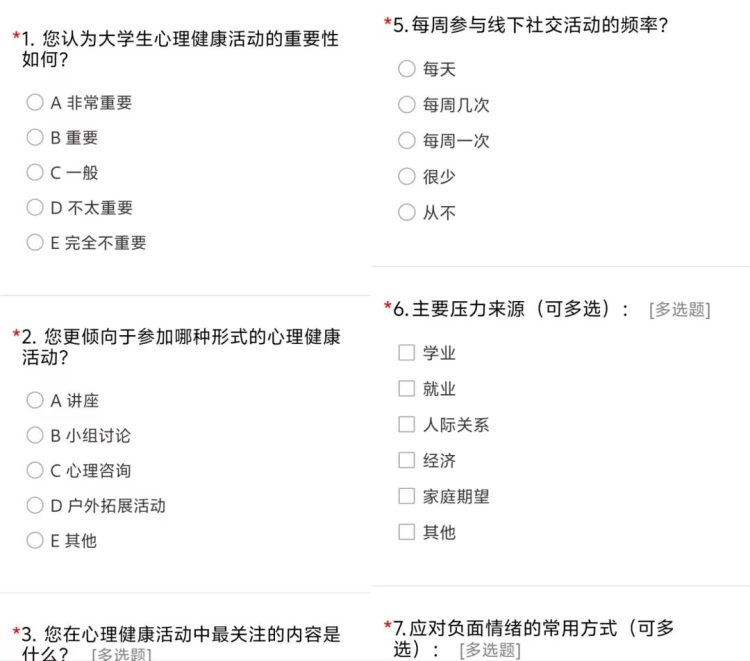Viewport: 750px width, 661px height.
Task: Select C 一般 for question 1
Action: click(x=35, y=172)
